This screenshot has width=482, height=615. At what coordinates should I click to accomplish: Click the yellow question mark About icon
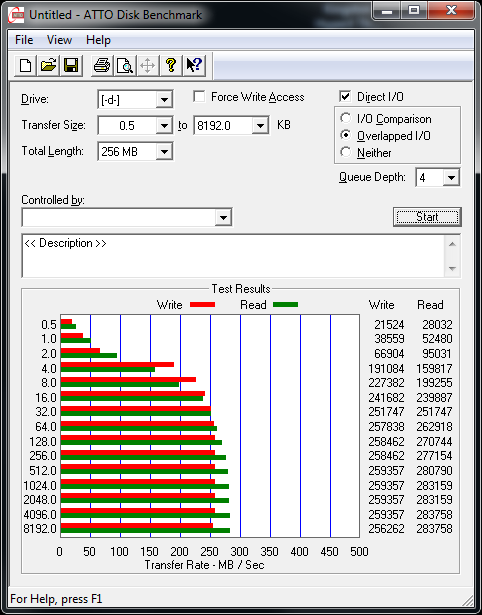[171, 65]
